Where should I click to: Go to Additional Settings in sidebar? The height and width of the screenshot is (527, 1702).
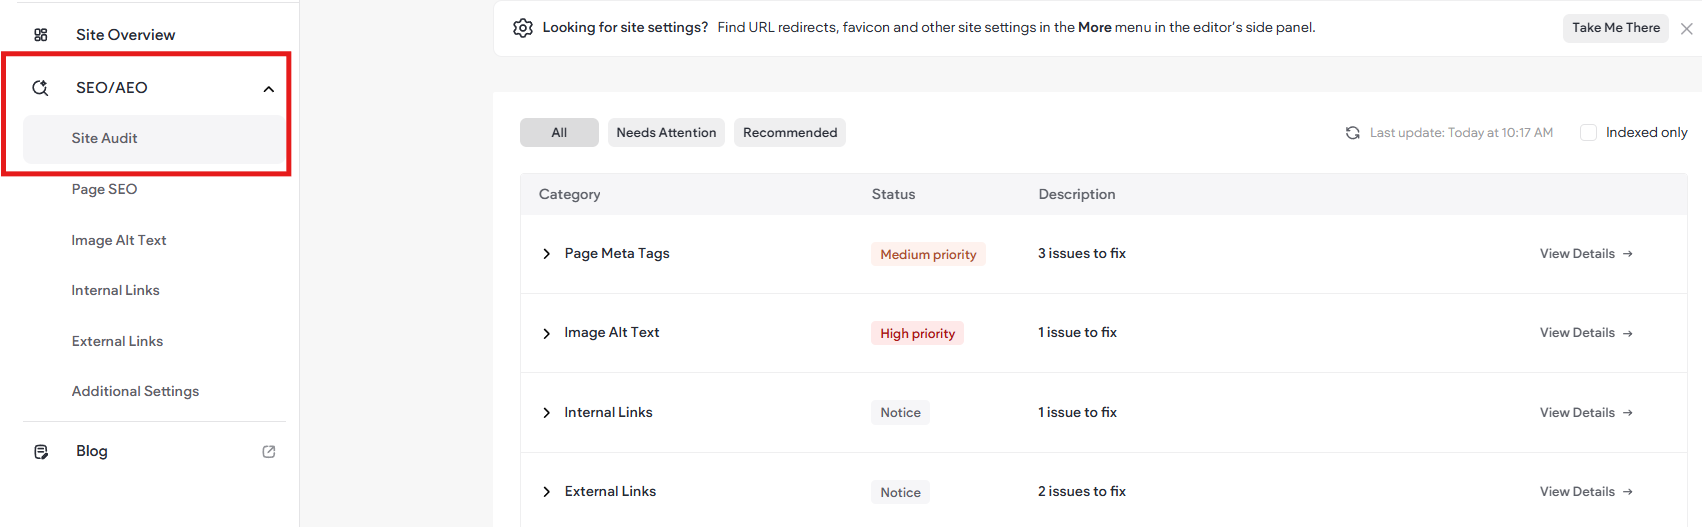[135, 391]
